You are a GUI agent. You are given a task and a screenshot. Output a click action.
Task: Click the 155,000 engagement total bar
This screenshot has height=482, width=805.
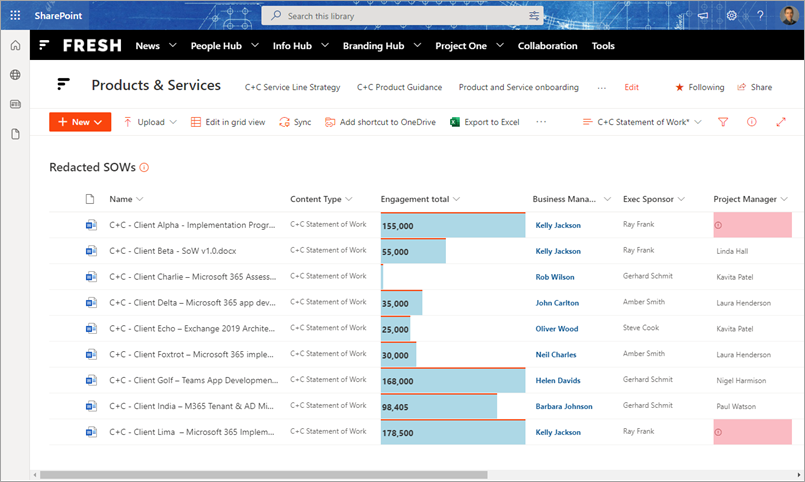tap(453, 225)
